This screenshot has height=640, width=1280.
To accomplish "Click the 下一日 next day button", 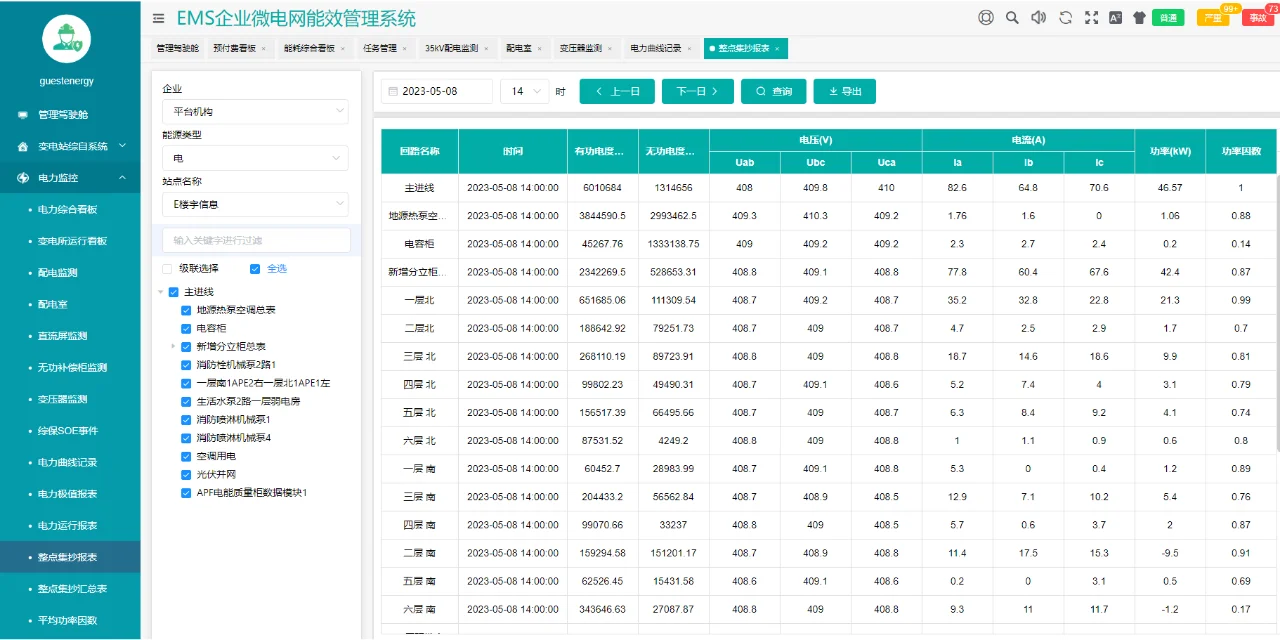I will coord(697,91).
